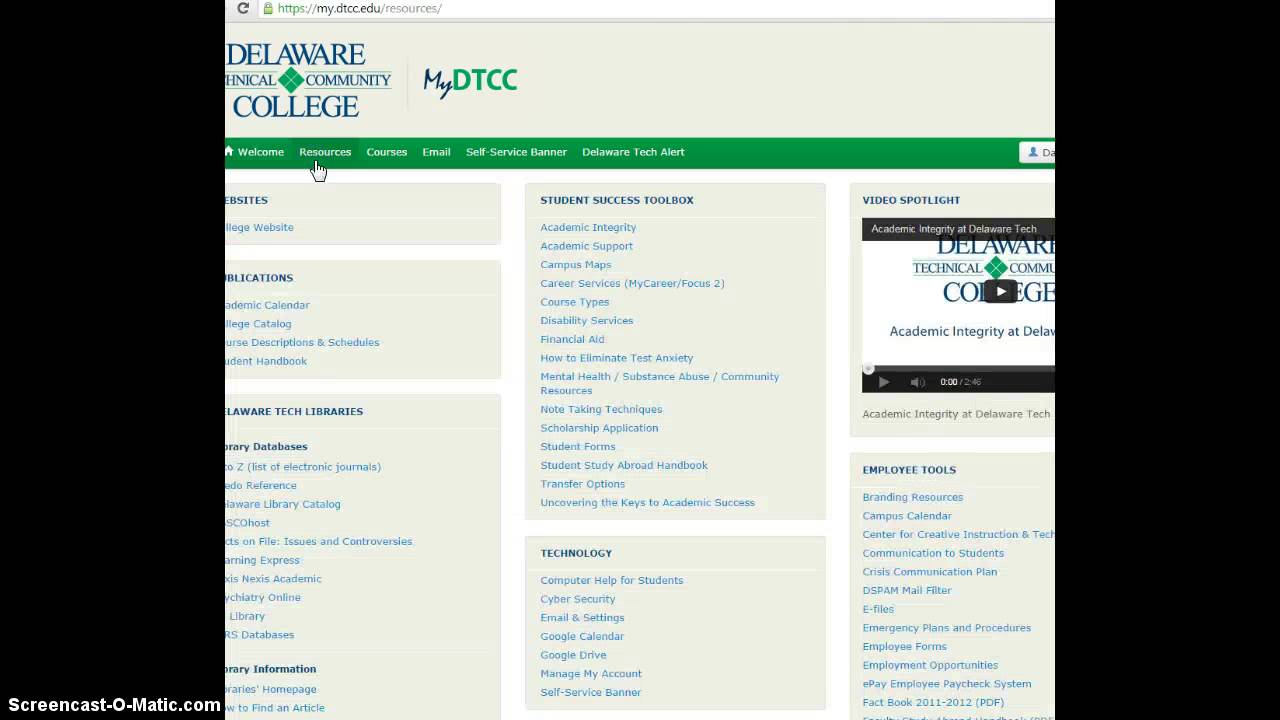Open How to Eliminate Test Anxiety link
This screenshot has height=720, width=1280.
(x=617, y=358)
